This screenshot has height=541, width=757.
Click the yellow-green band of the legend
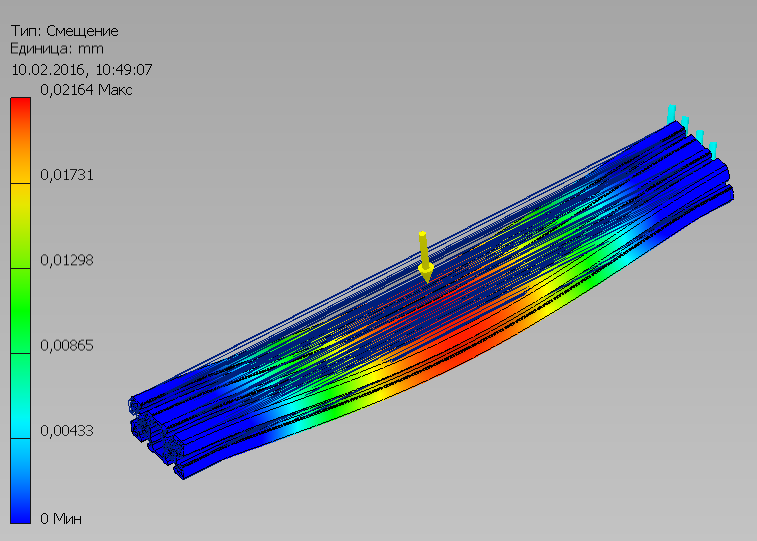point(20,226)
